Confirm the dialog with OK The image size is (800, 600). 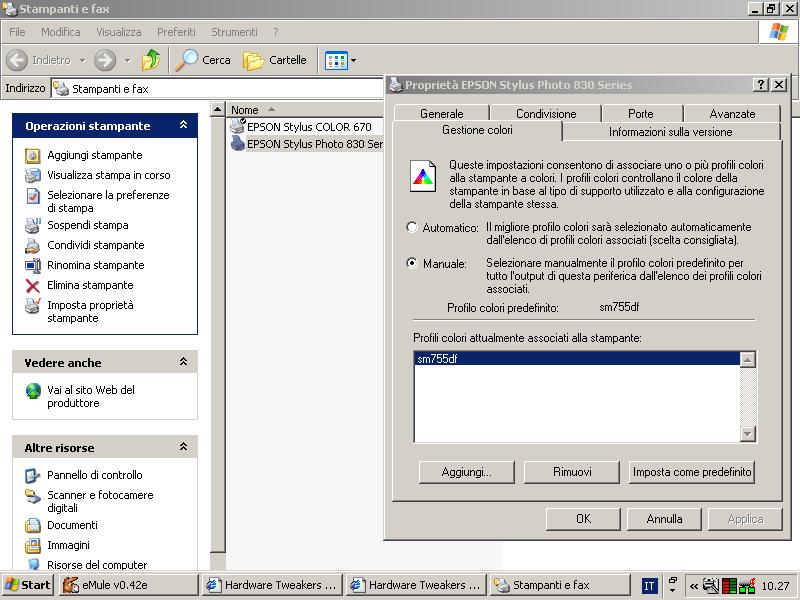click(583, 519)
